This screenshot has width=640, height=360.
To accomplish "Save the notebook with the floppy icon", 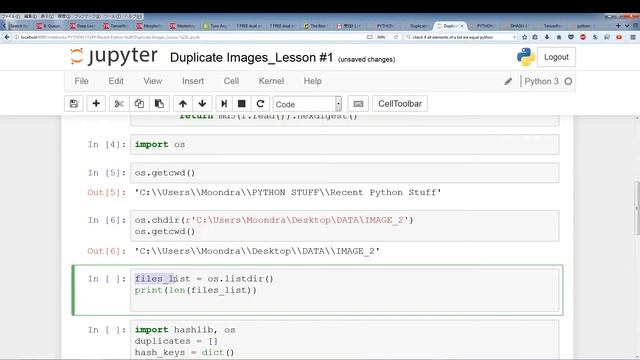I will [74, 104].
